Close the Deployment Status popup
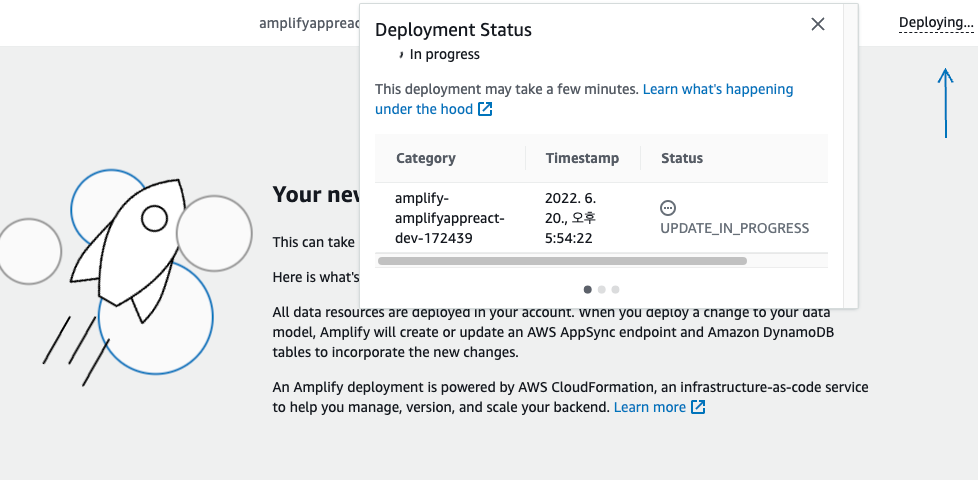The width and height of the screenshot is (978, 480). point(818,24)
